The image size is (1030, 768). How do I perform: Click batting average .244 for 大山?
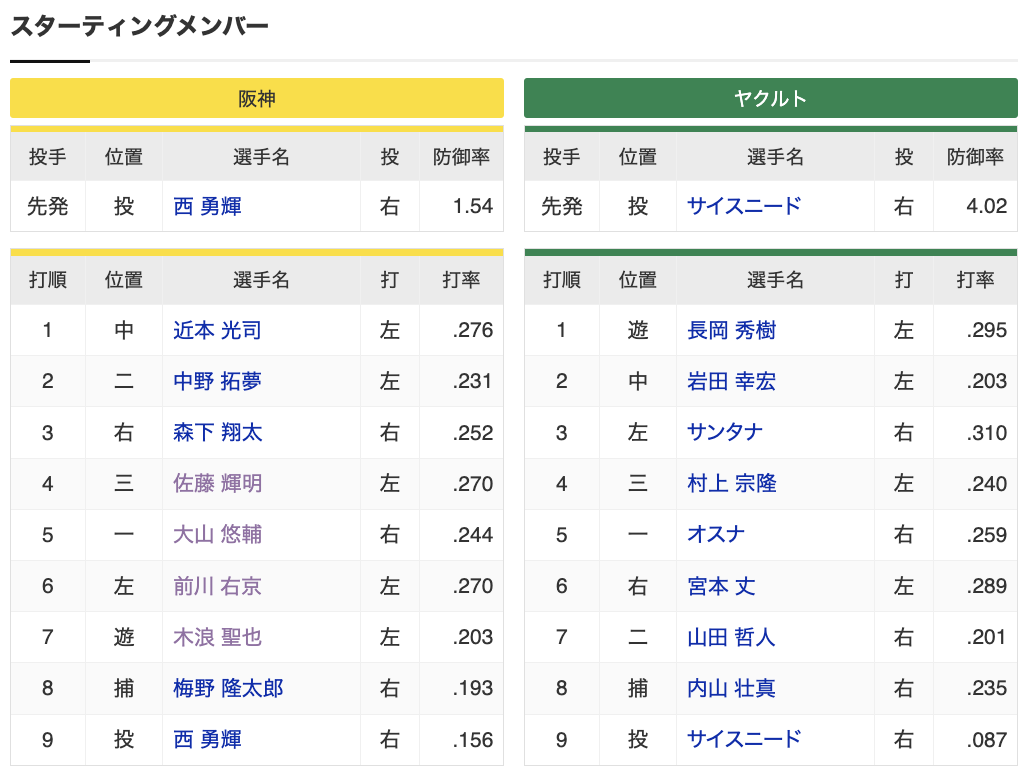(x=472, y=534)
